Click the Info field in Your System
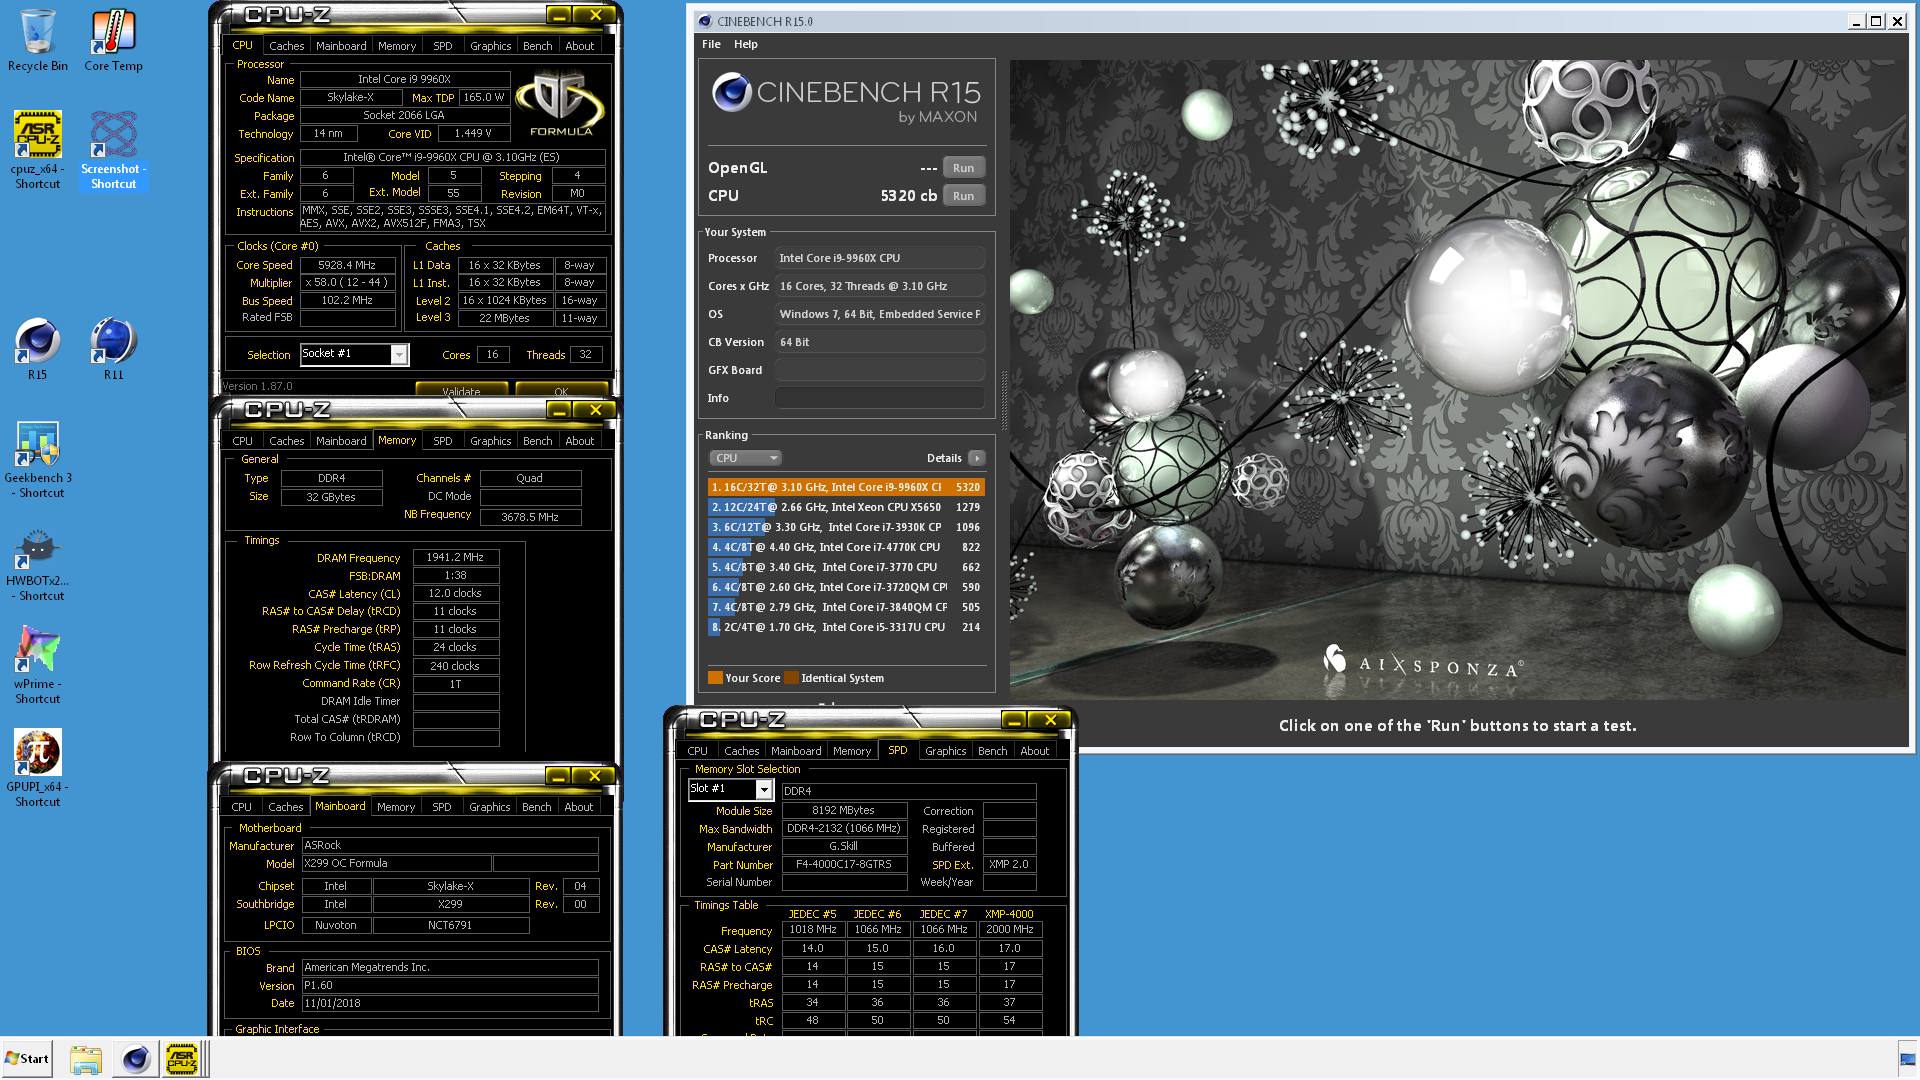1920x1080 pixels. pos(879,398)
